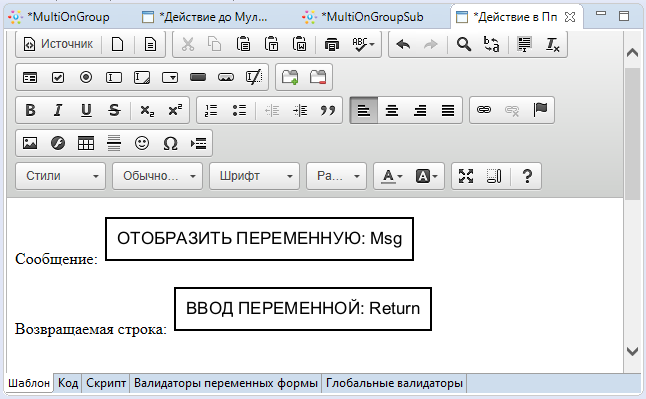This screenshot has height=399, width=646.
Task: Open the Обычно paragraph format dropdown
Action: pos(157,176)
